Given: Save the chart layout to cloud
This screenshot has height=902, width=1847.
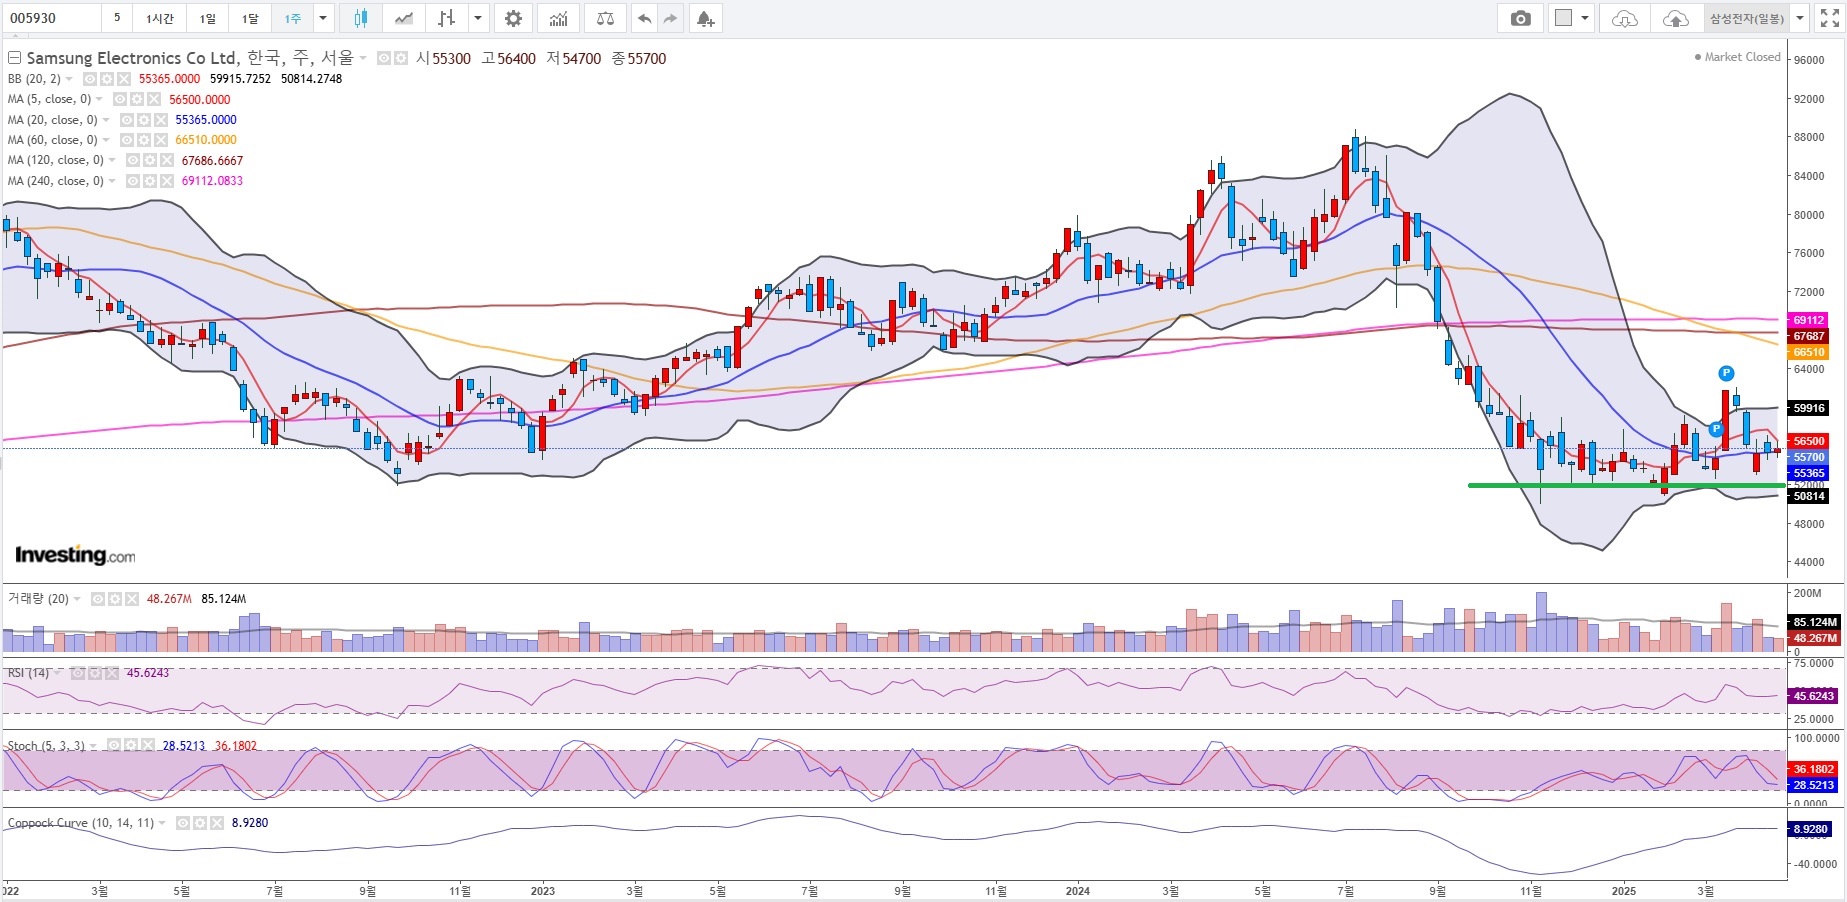Looking at the screenshot, I should (x=1675, y=18).
